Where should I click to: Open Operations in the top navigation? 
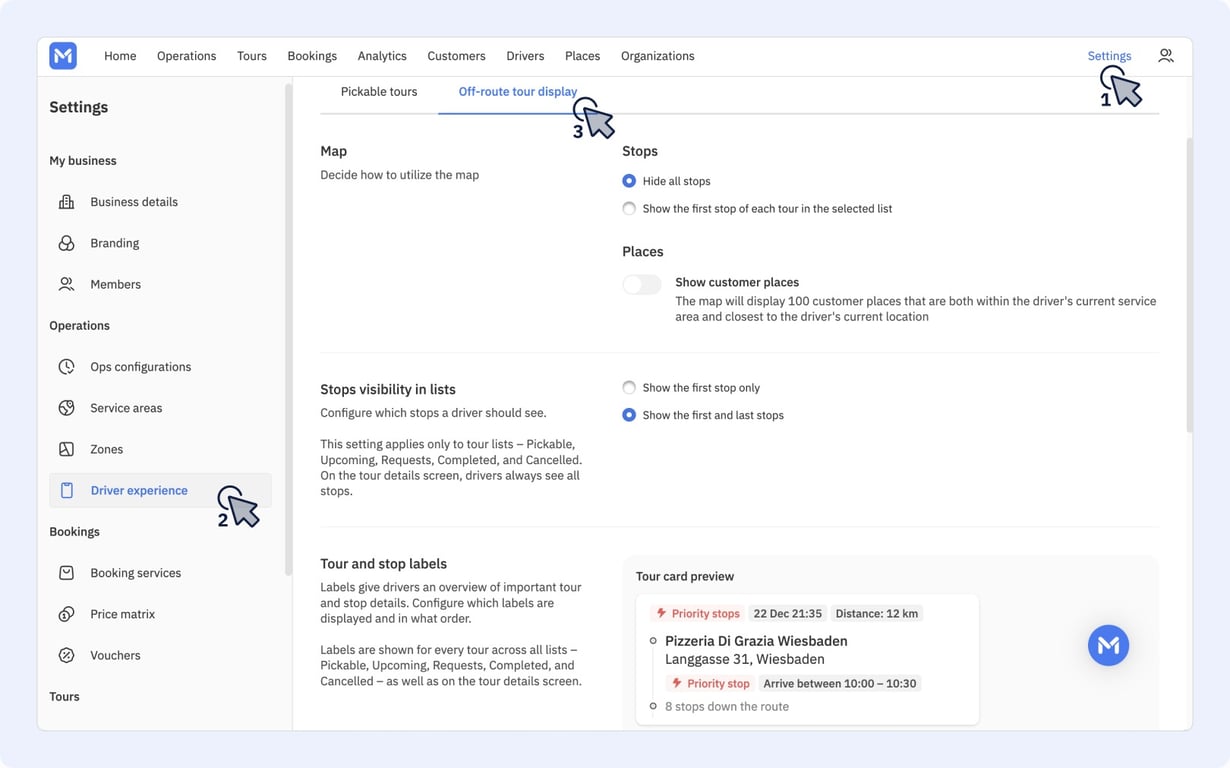pos(186,56)
